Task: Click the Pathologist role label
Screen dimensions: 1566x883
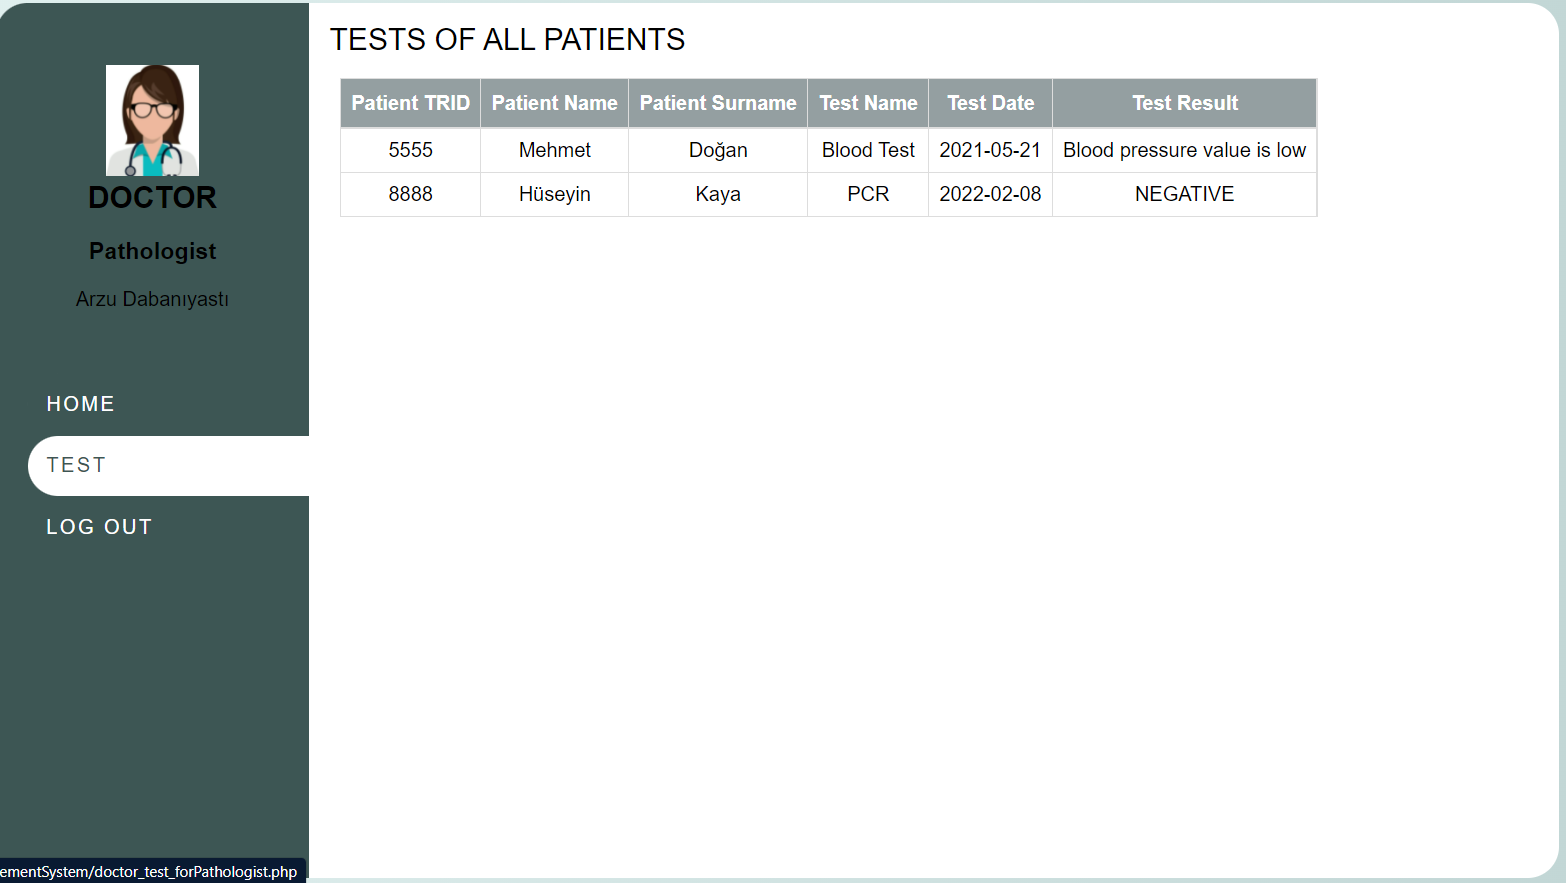Action: coord(152,251)
